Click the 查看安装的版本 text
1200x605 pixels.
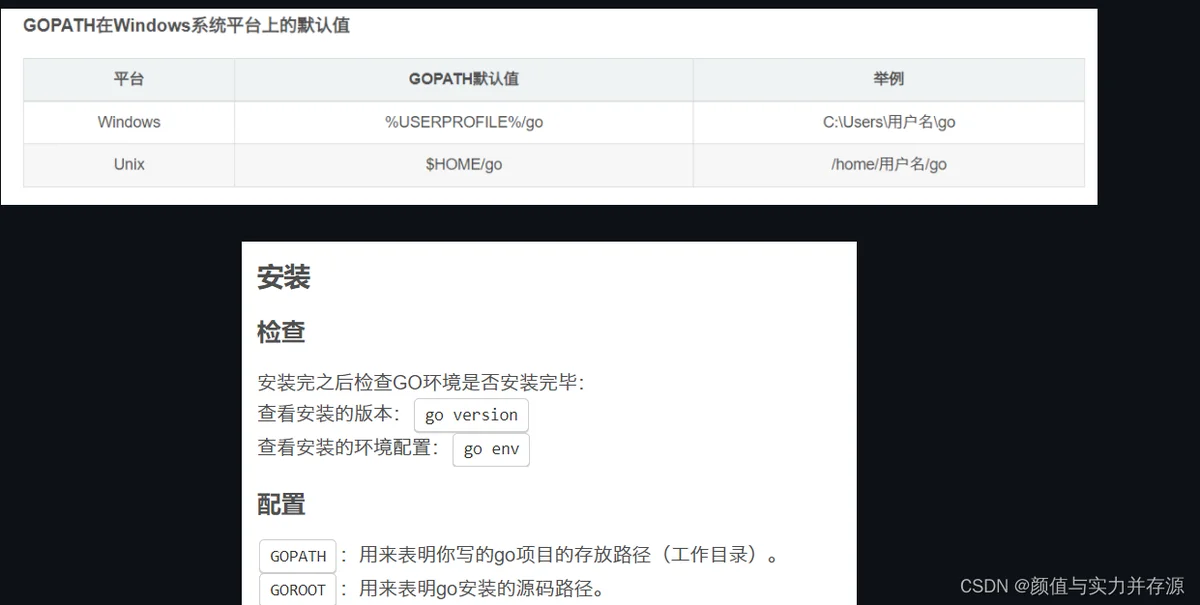point(329,414)
